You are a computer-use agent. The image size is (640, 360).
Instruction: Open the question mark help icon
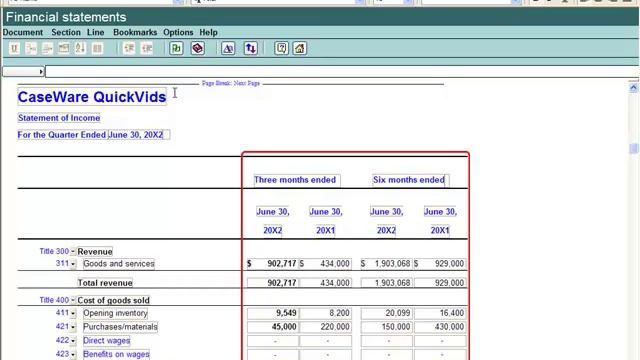[281, 49]
